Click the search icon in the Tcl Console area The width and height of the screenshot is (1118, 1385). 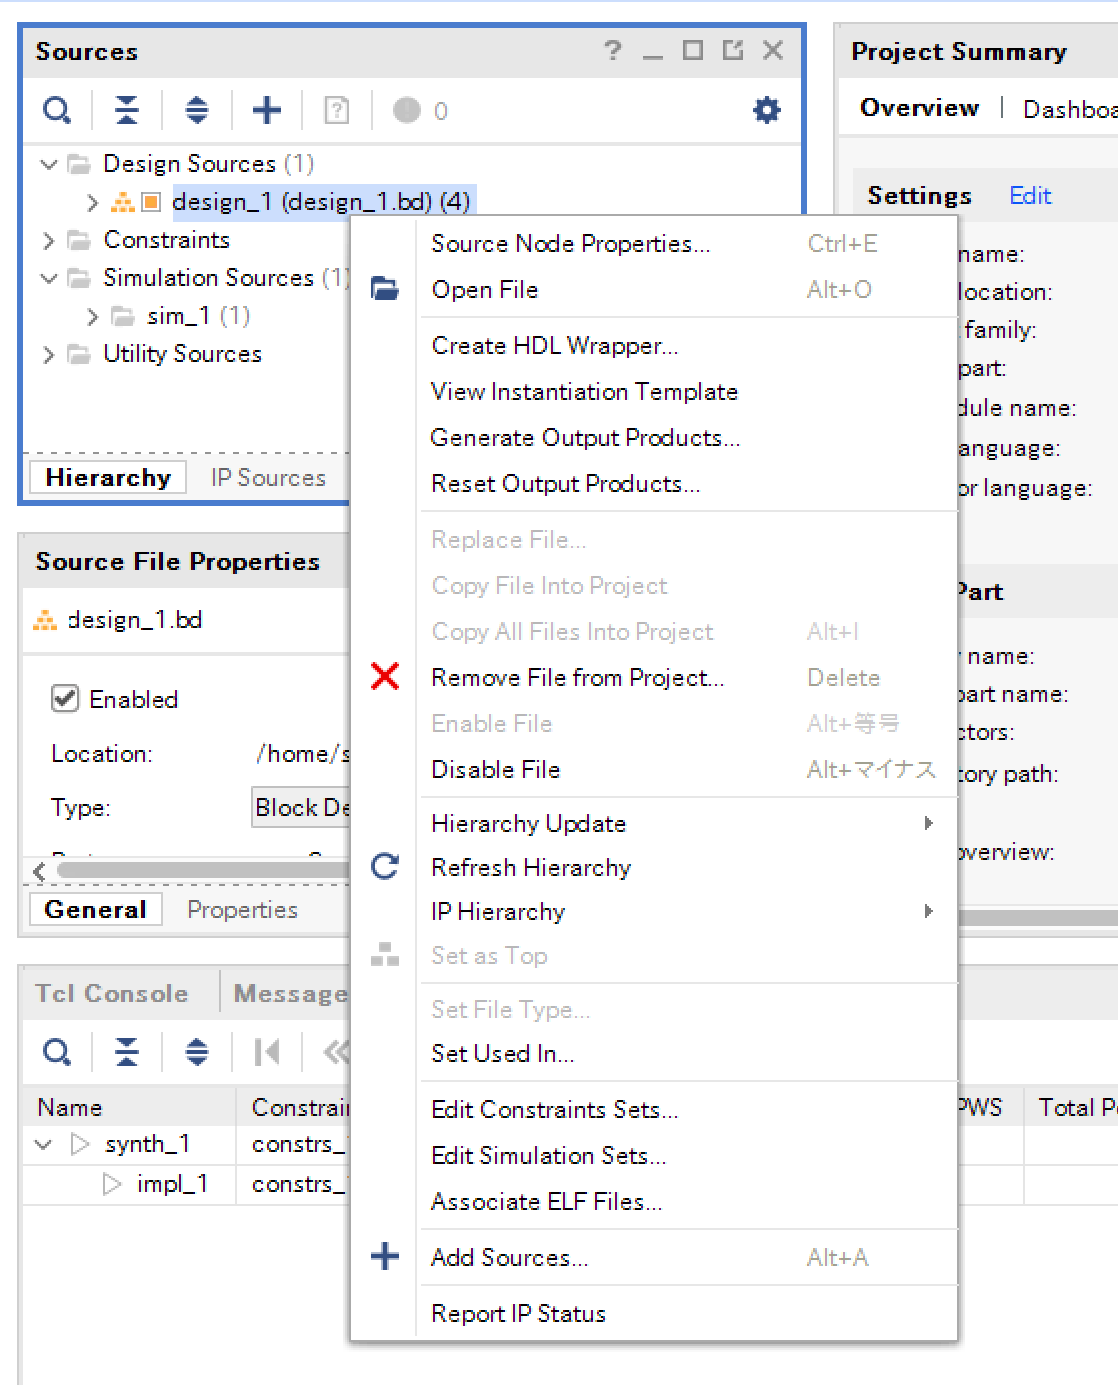tap(57, 1052)
